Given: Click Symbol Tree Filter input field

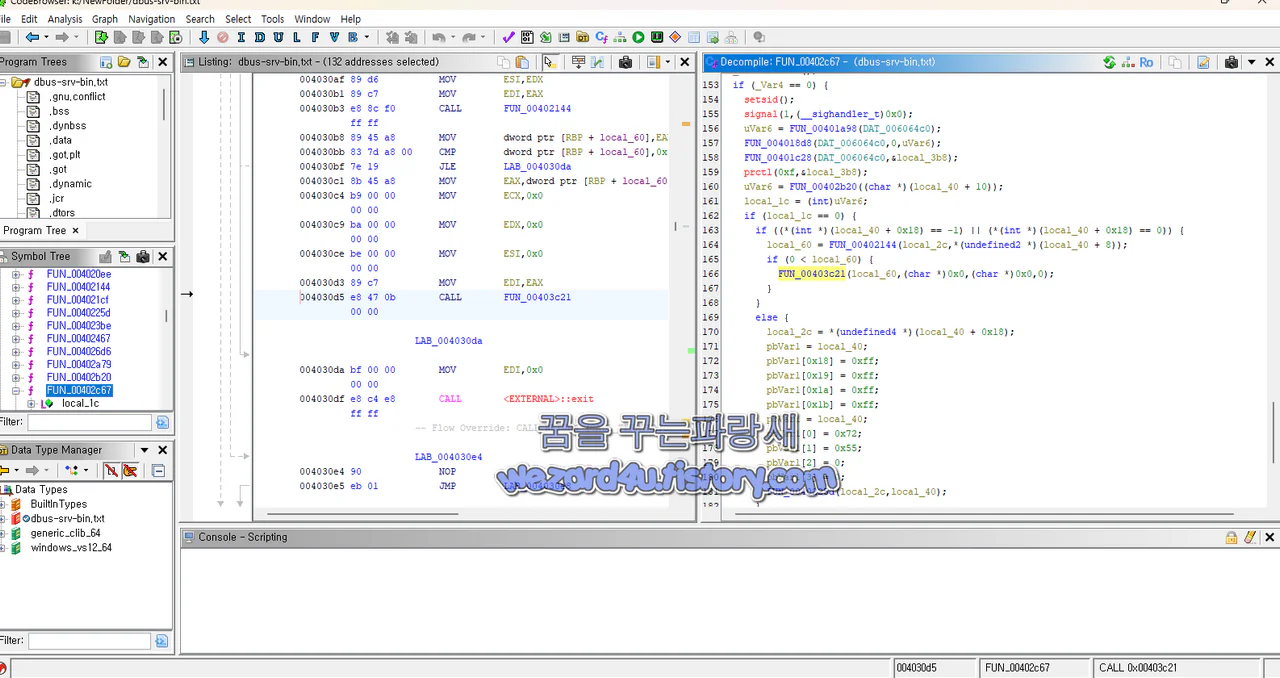Looking at the screenshot, I should click(x=90, y=423).
